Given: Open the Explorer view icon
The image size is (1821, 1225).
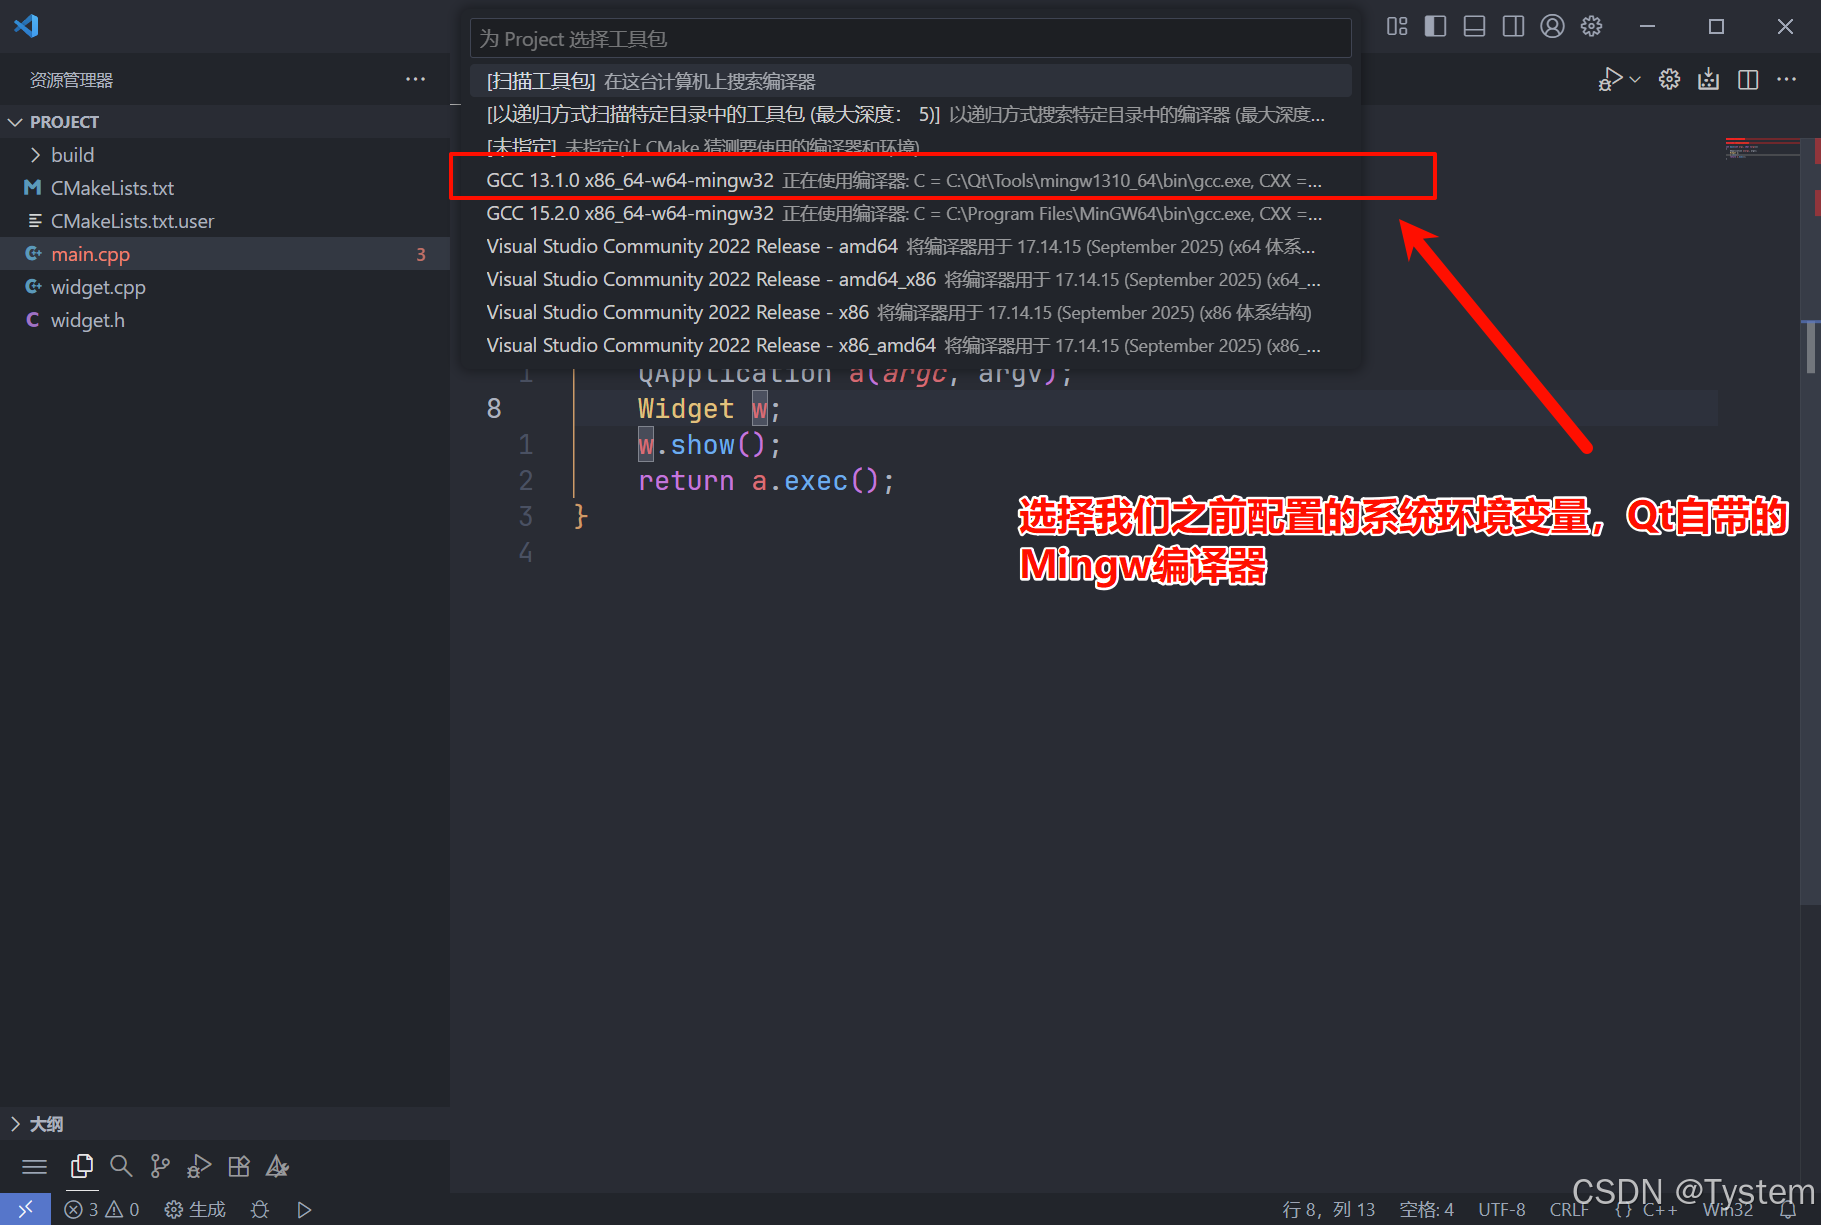Looking at the screenshot, I should point(82,1166).
